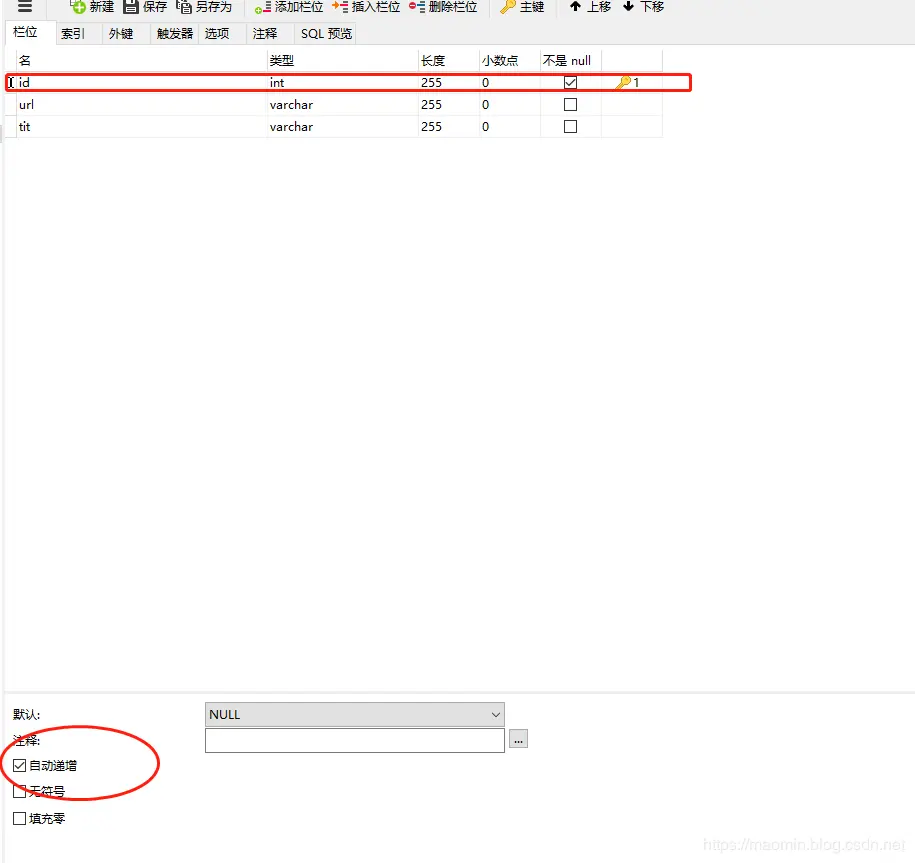
Task: Click 删除栏位 delete field button
Action: click(x=443, y=7)
